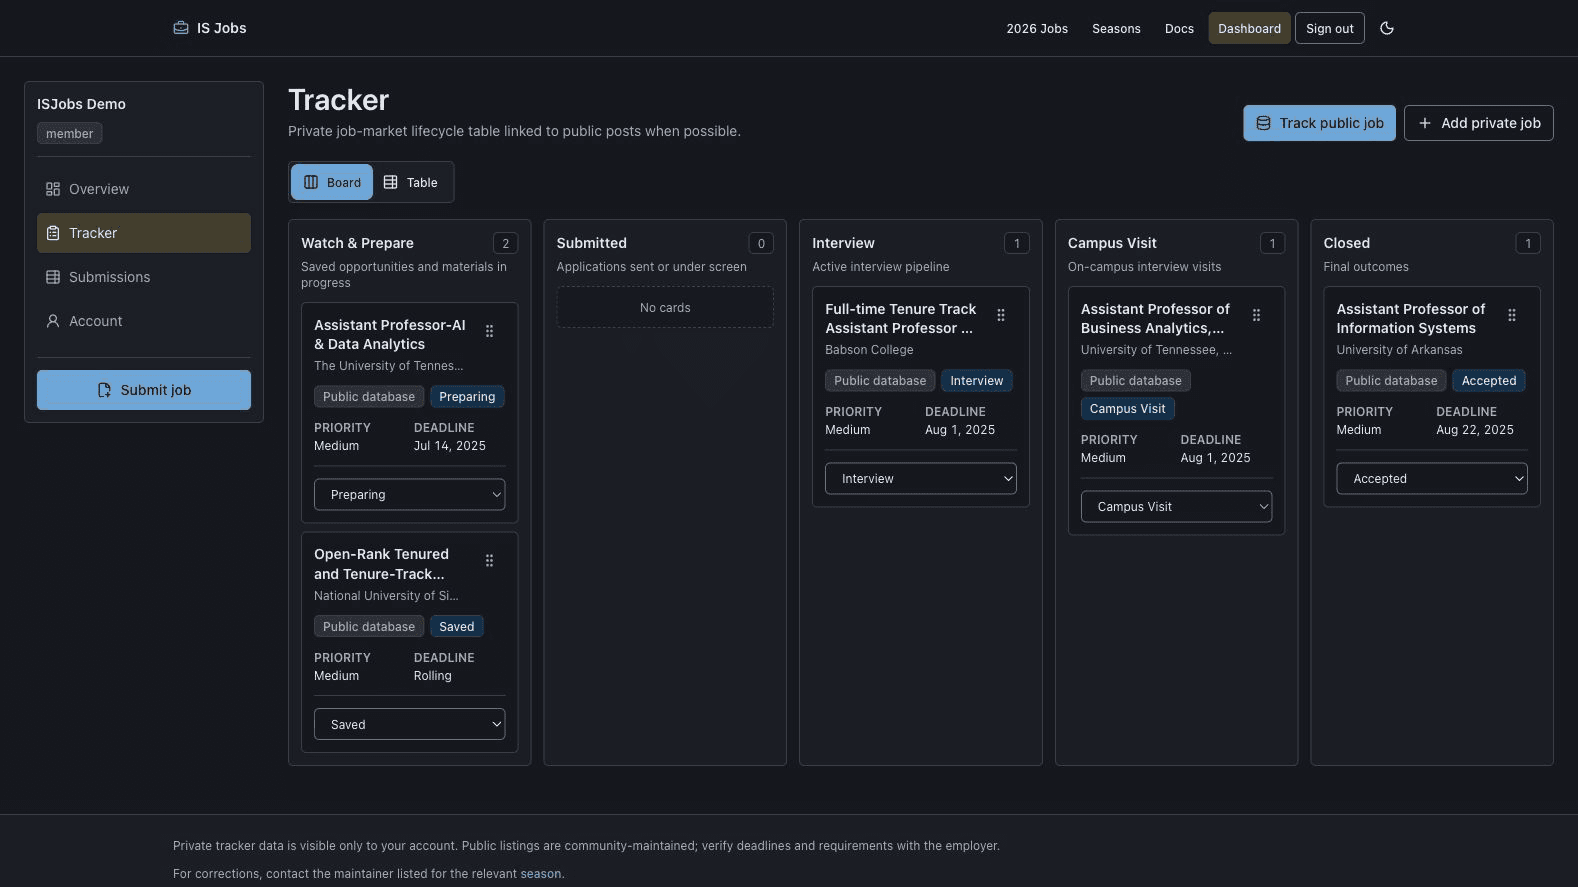Click the Overview grid icon in the sidebar
The height and width of the screenshot is (887, 1578).
53,189
